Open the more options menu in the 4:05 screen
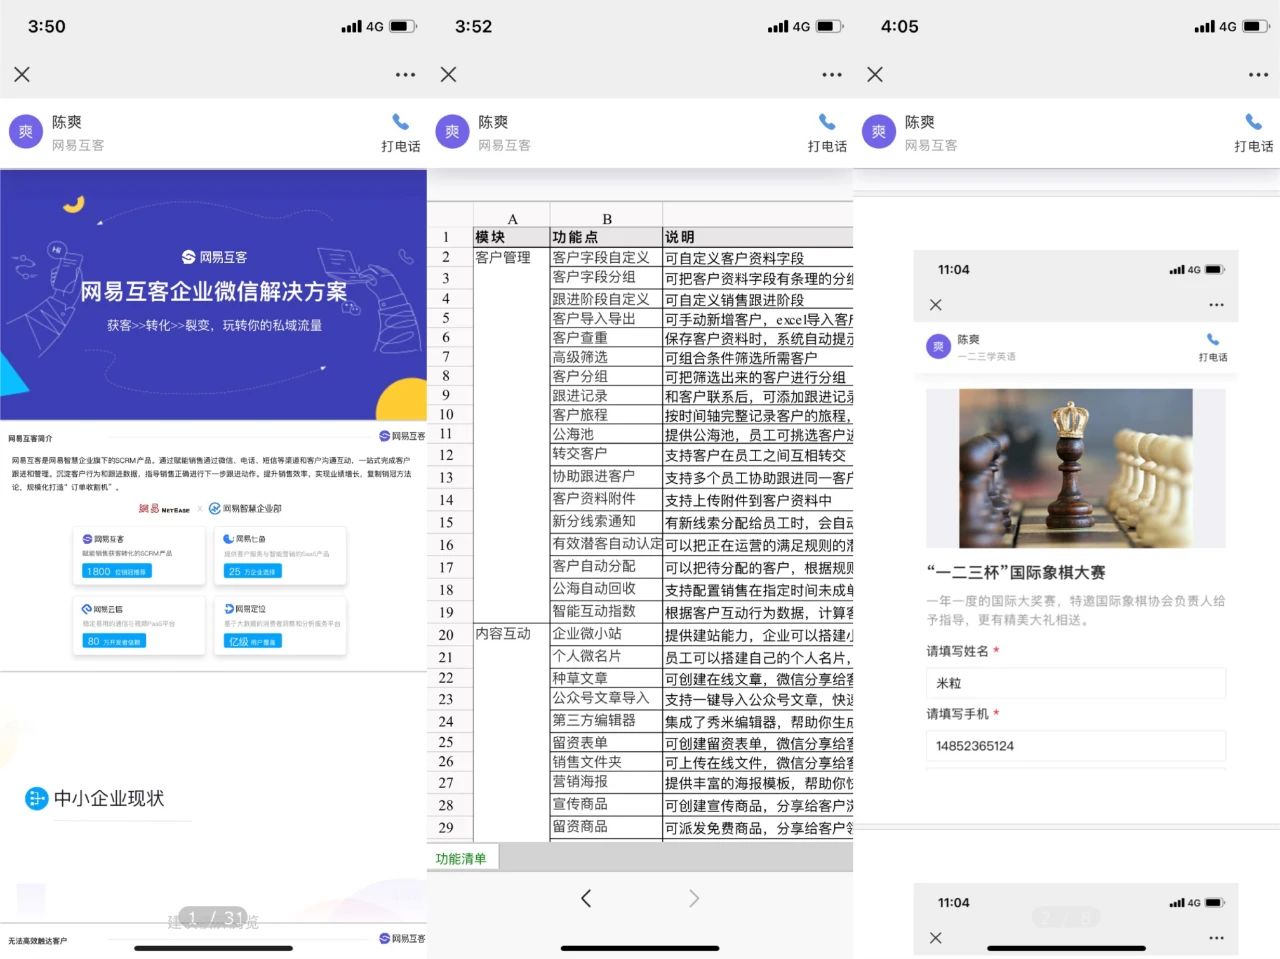 click(x=1258, y=74)
